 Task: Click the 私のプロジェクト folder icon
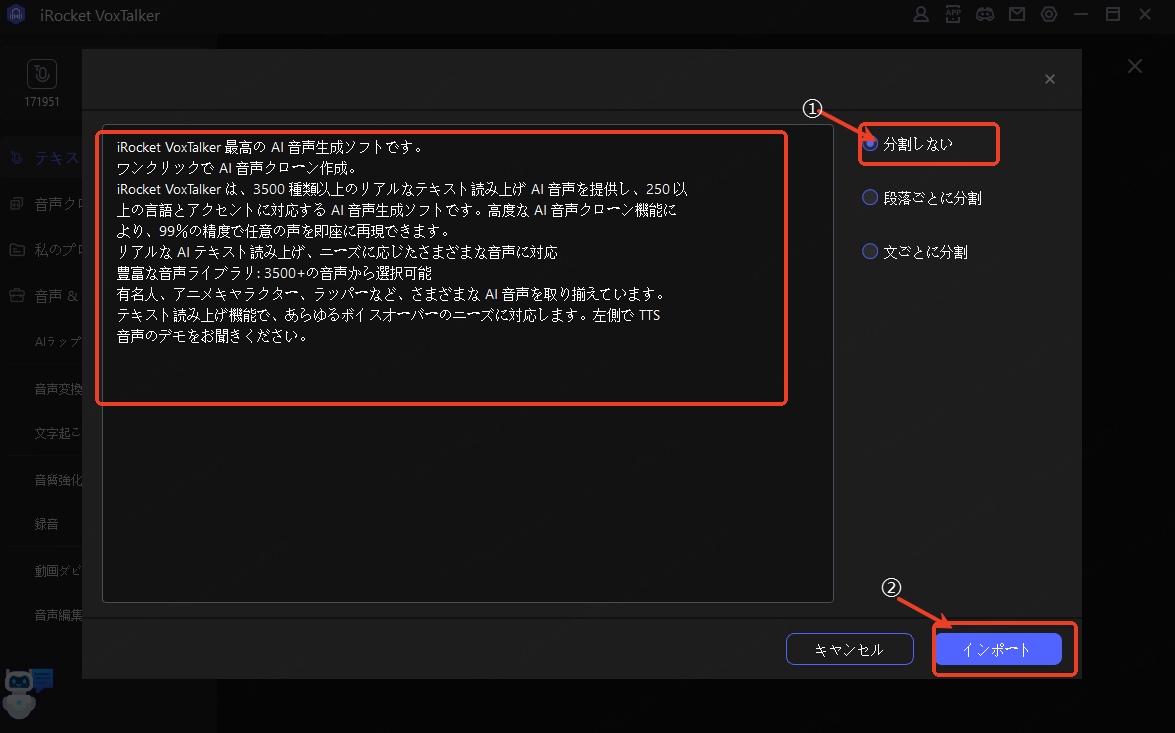pos(16,250)
